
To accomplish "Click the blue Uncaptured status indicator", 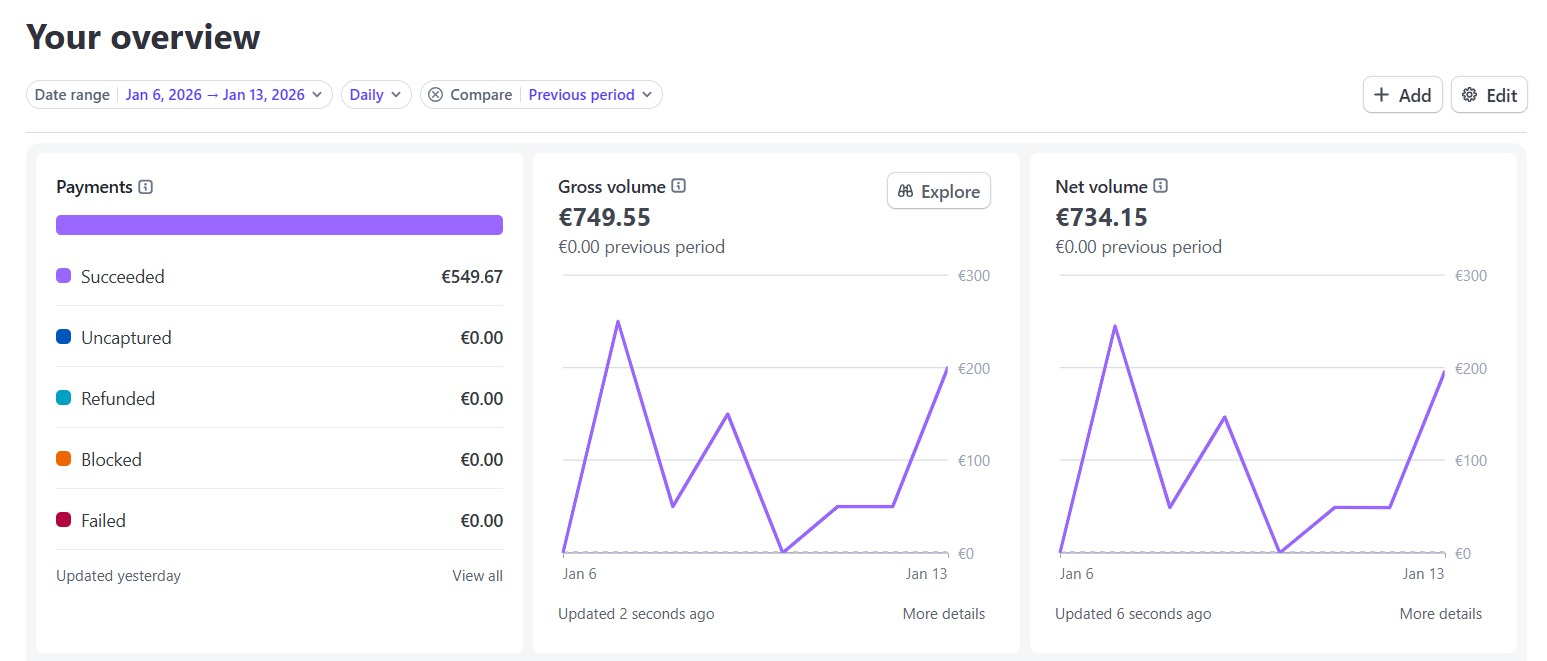I will 62,337.
